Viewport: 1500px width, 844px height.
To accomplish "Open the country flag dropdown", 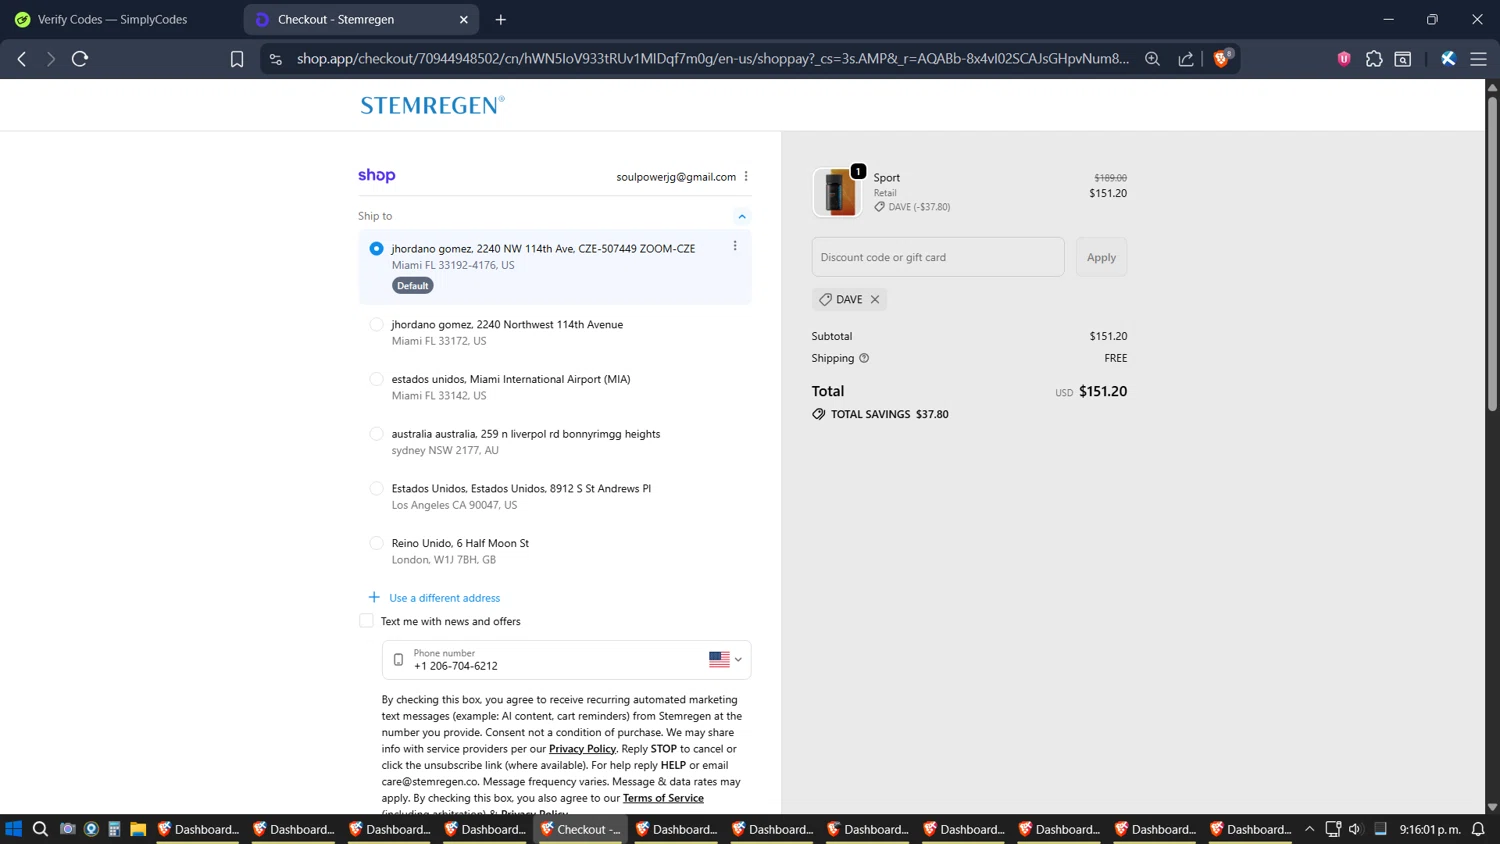I will [x=725, y=660].
